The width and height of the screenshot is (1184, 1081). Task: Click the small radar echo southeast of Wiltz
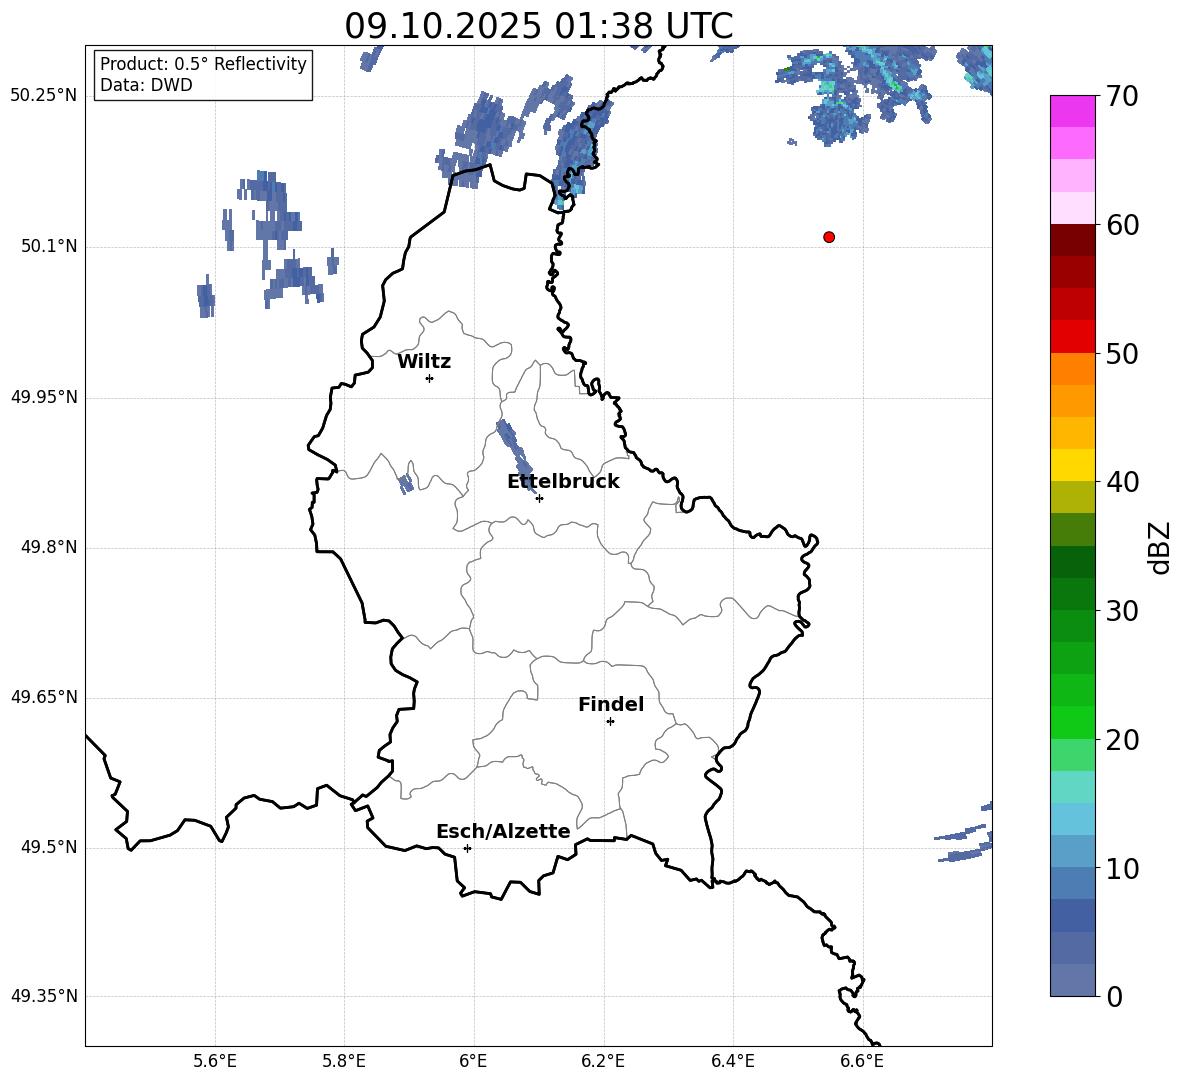406,483
